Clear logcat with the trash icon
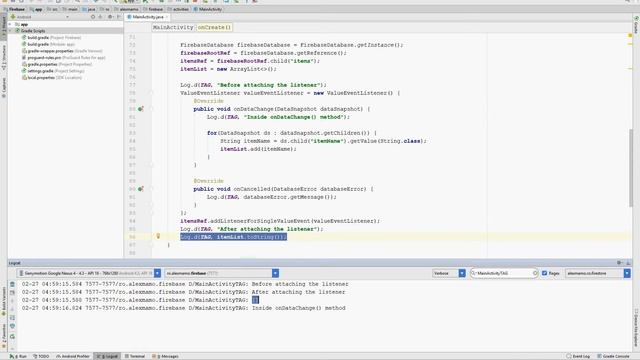640x360 pixels. [x=12, y=284]
